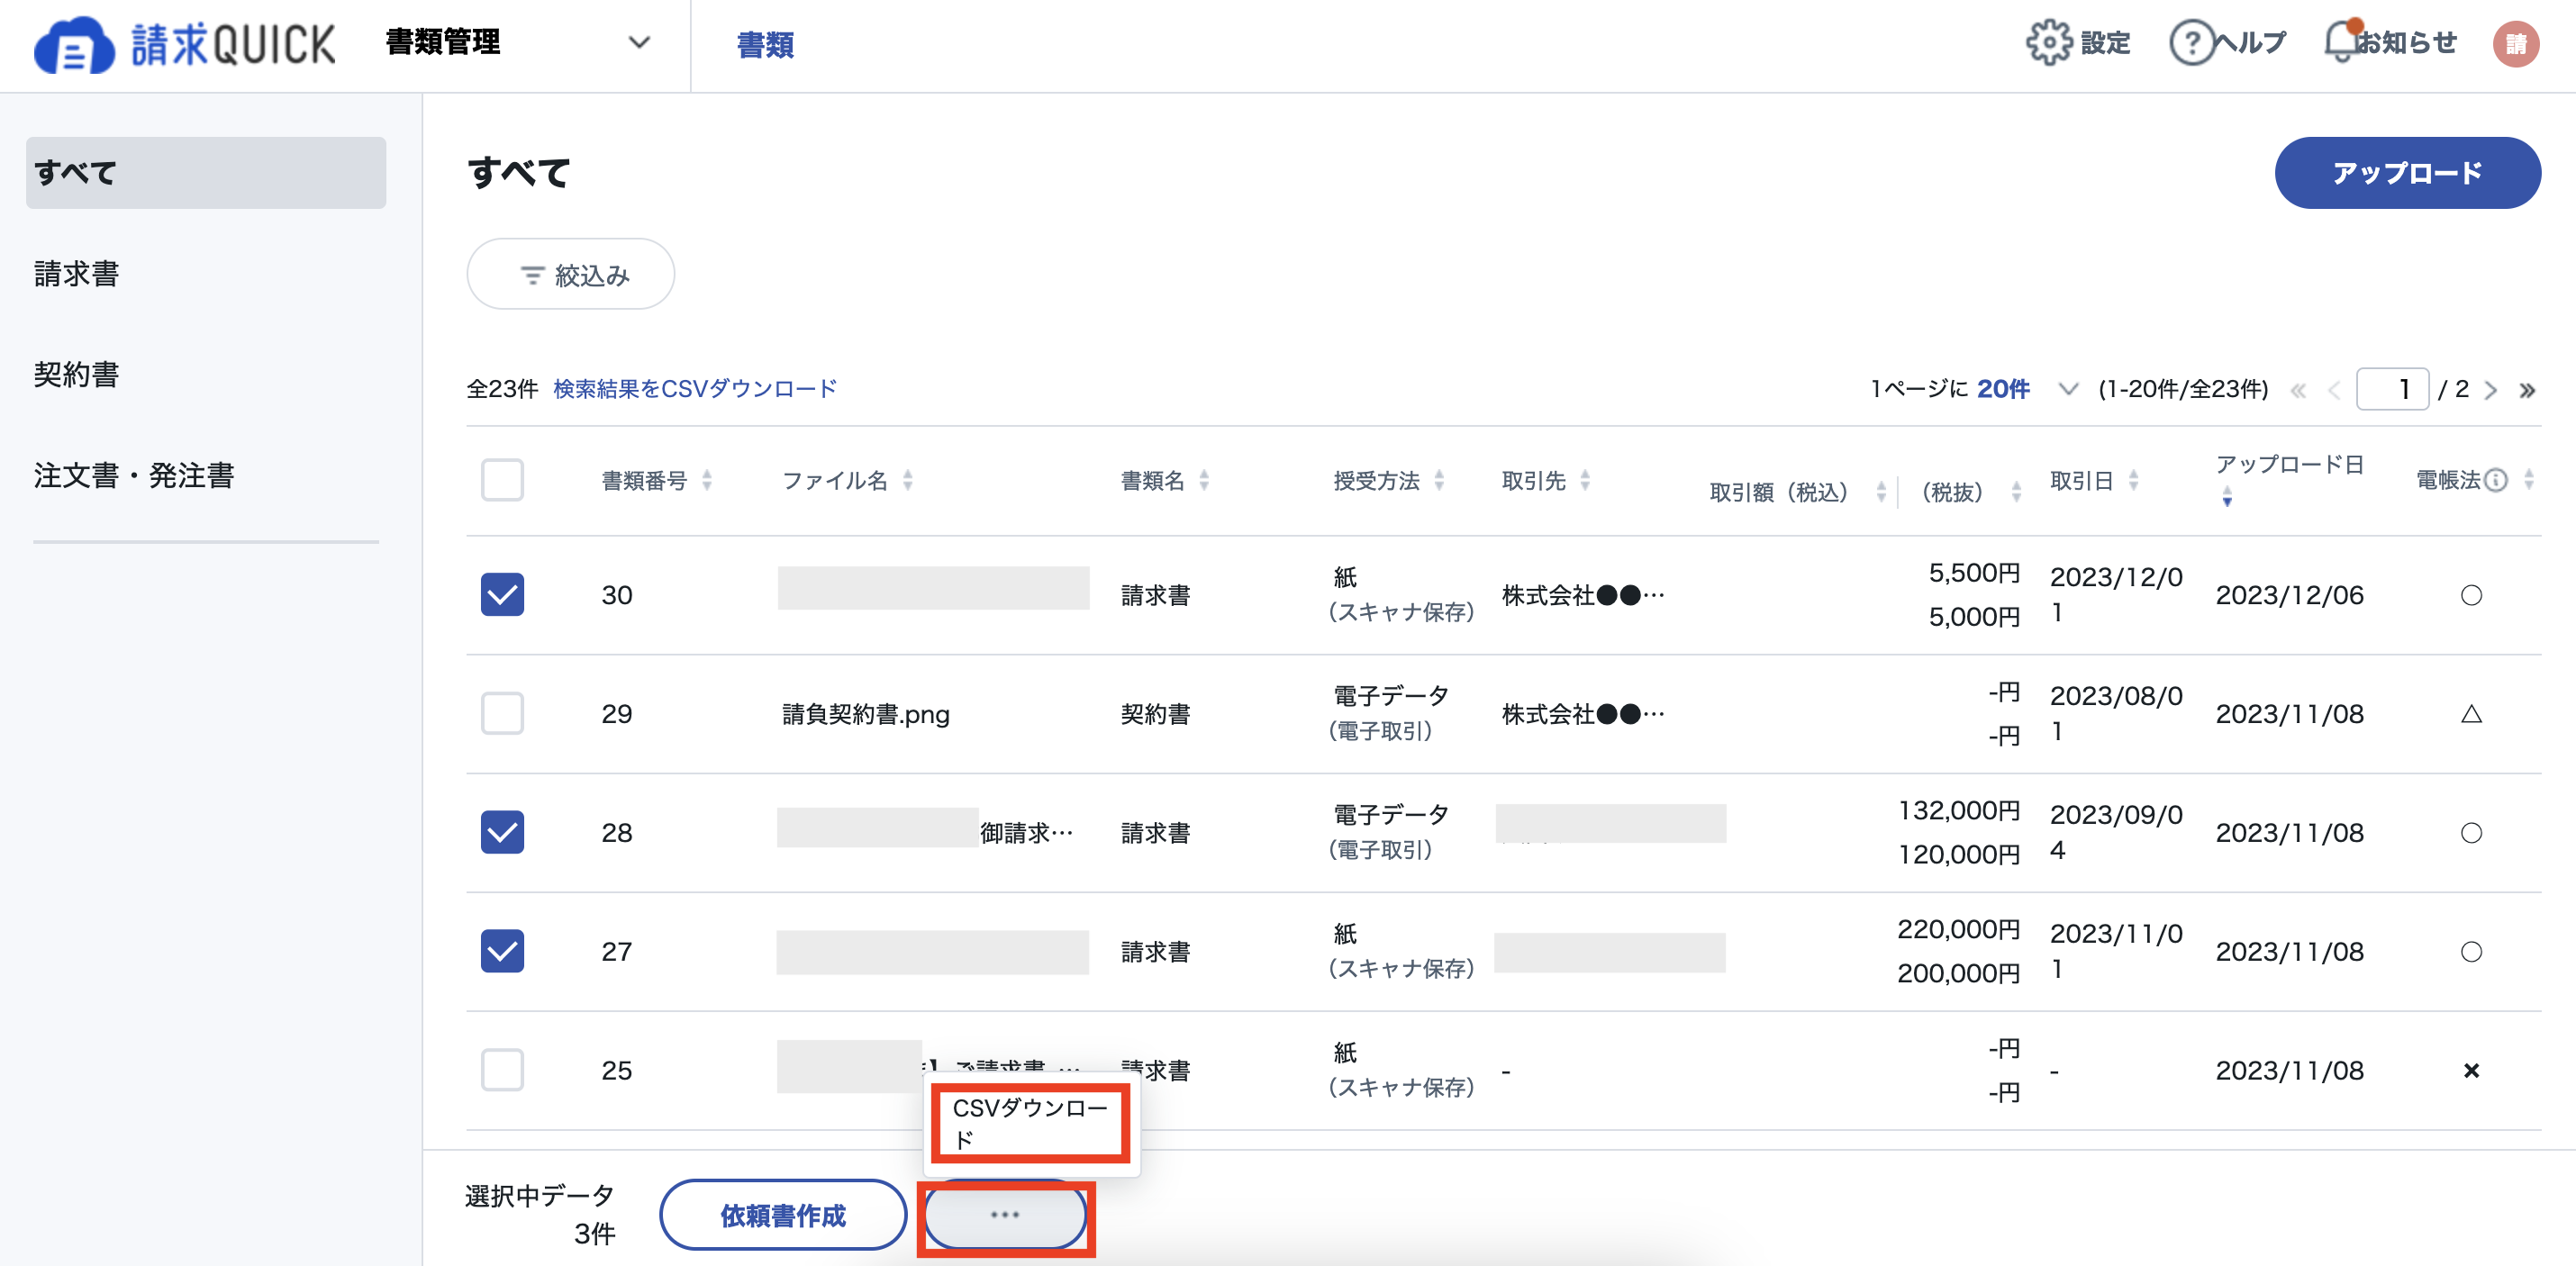Click the × status in row 25
This screenshot has height=1266, width=2576.
point(2470,1070)
